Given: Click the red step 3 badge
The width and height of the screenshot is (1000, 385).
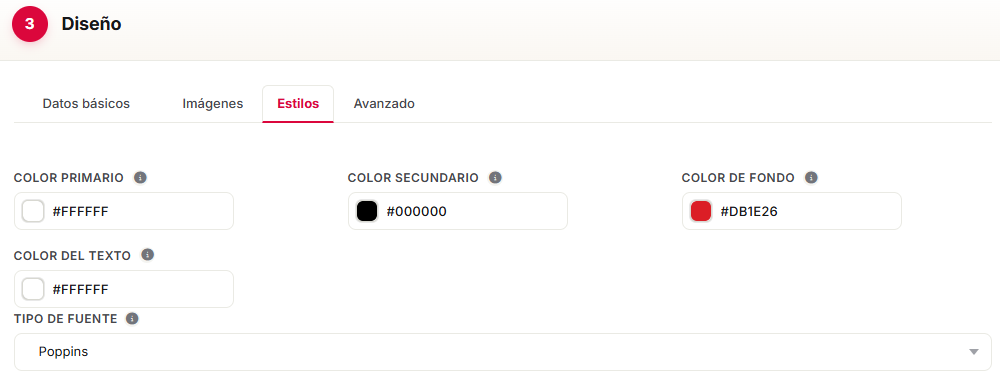Looking at the screenshot, I should 29,24.
